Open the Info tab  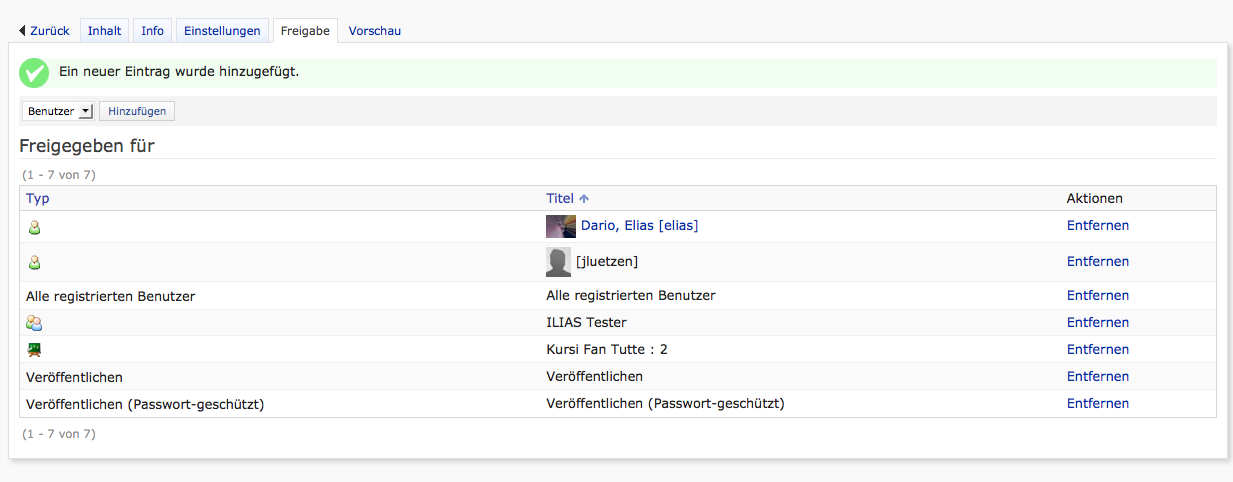pos(152,31)
